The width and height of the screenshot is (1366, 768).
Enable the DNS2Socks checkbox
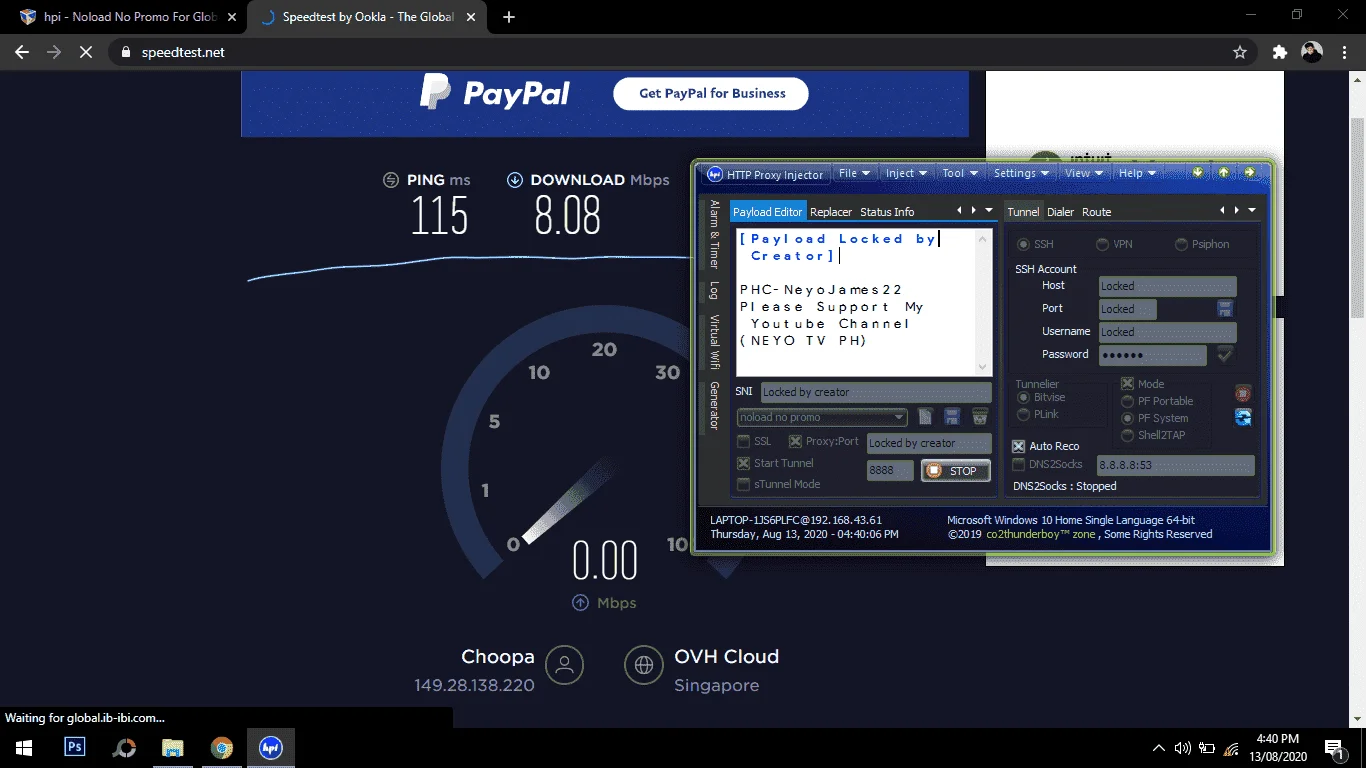tap(1018, 464)
